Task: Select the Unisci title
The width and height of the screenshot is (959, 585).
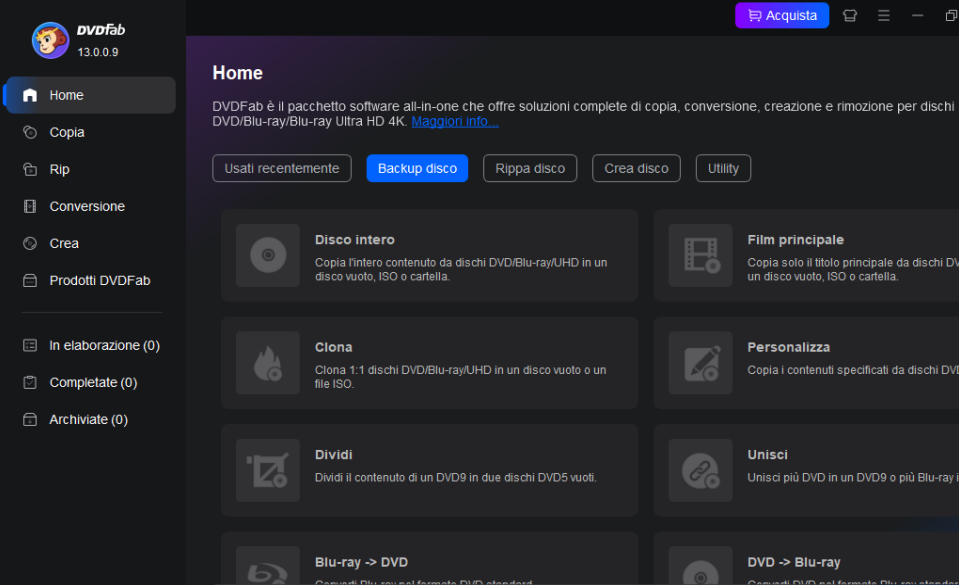Action: coord(768,455)
